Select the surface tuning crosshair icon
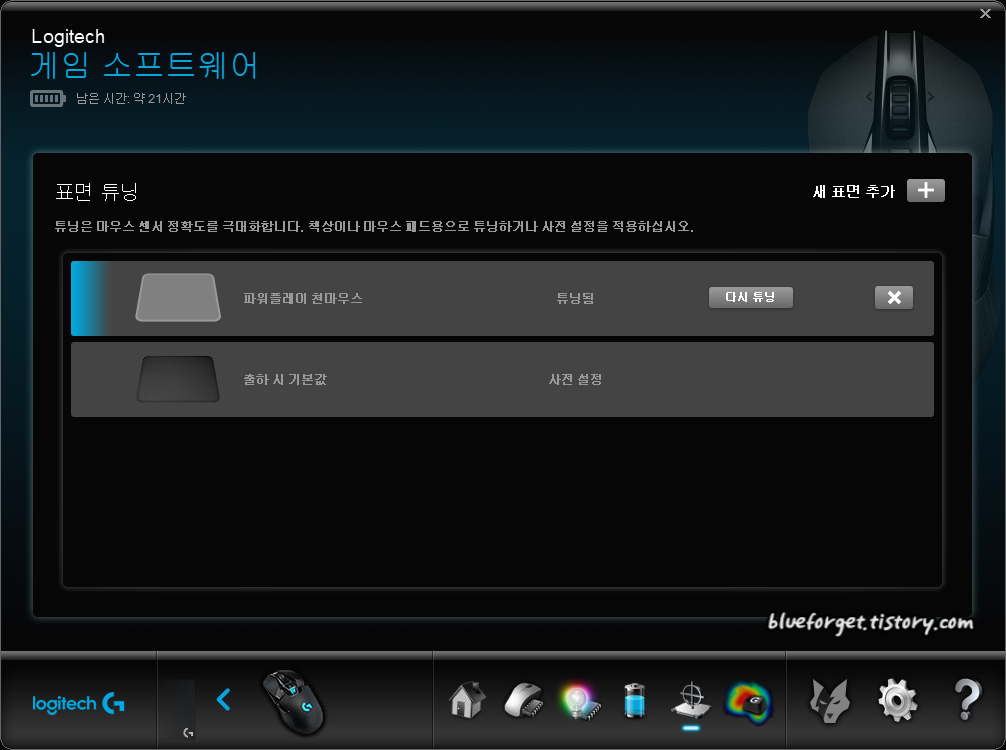Screen dimensions: 1006x750 tap(691, 700)
